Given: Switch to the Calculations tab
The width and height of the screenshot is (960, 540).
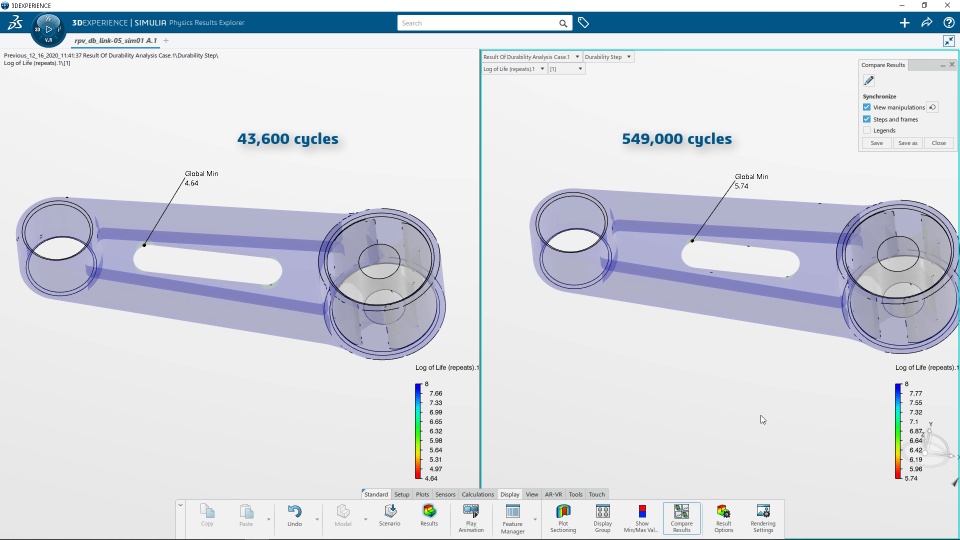Looking at the screenshot, I should (x=478, y=494).
